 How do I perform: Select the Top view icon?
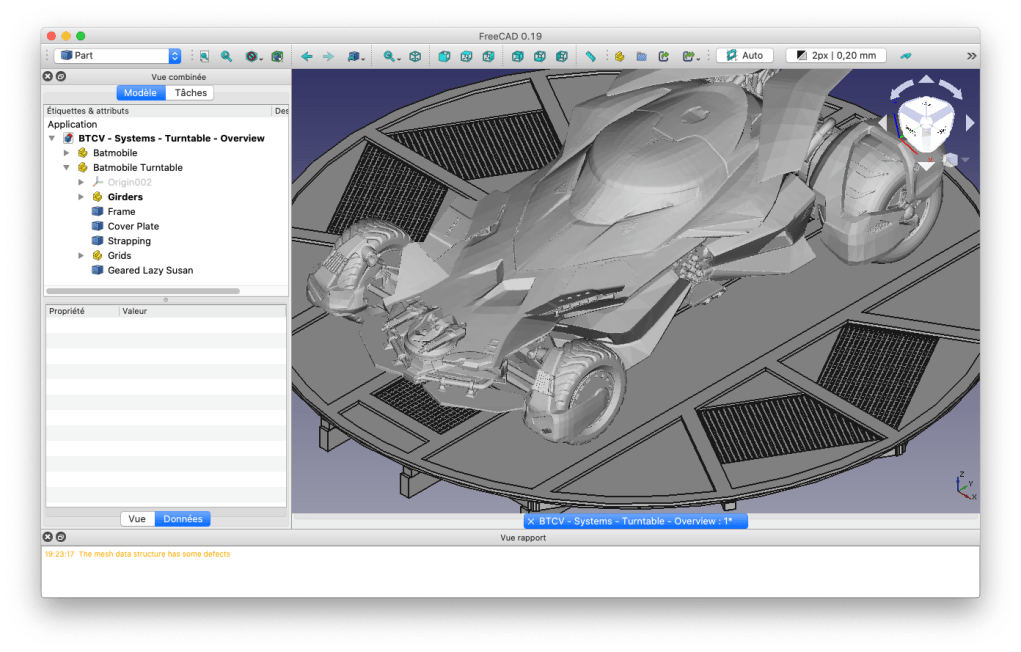(467, 56)
